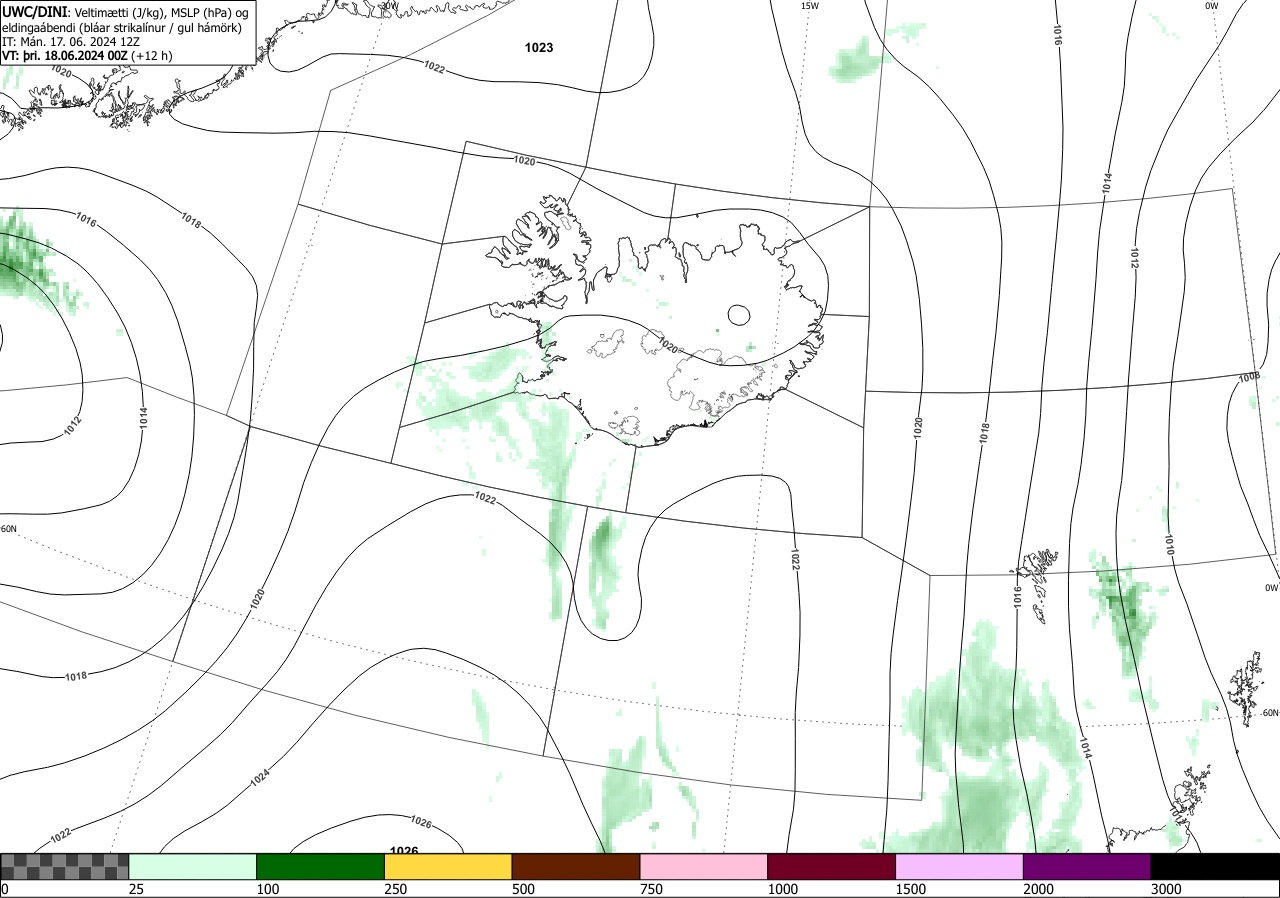This screenshot has height=898, width=1280.
Task: Click the '3000' legend scale value
Action: point(1167,889)
